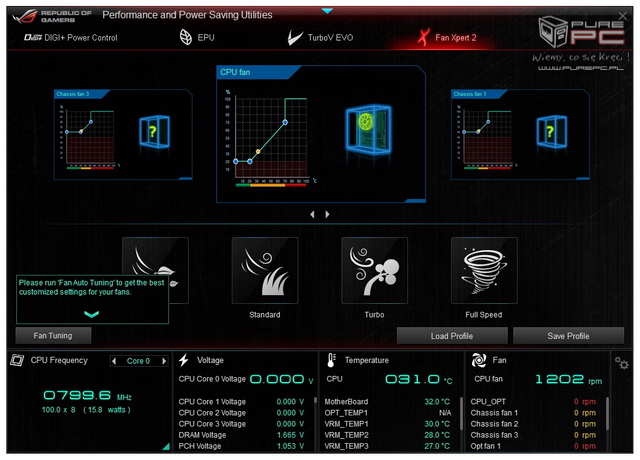Select the Chassis fan 1 card
The image size is (640, 460).
click(x=520, y=134)
